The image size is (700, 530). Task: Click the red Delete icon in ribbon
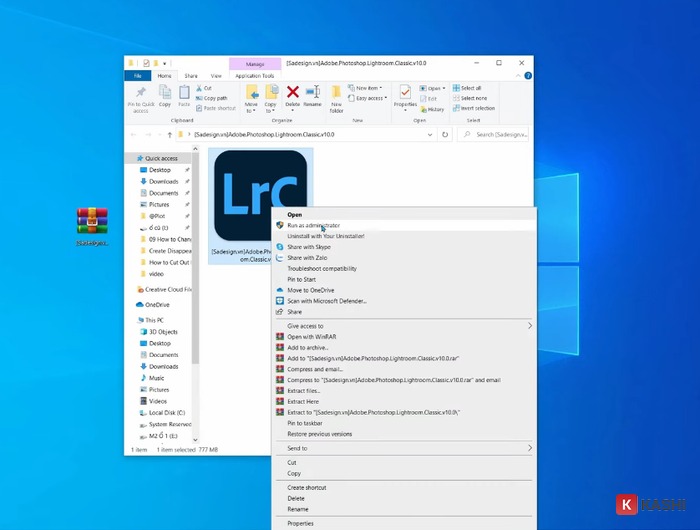292,95
